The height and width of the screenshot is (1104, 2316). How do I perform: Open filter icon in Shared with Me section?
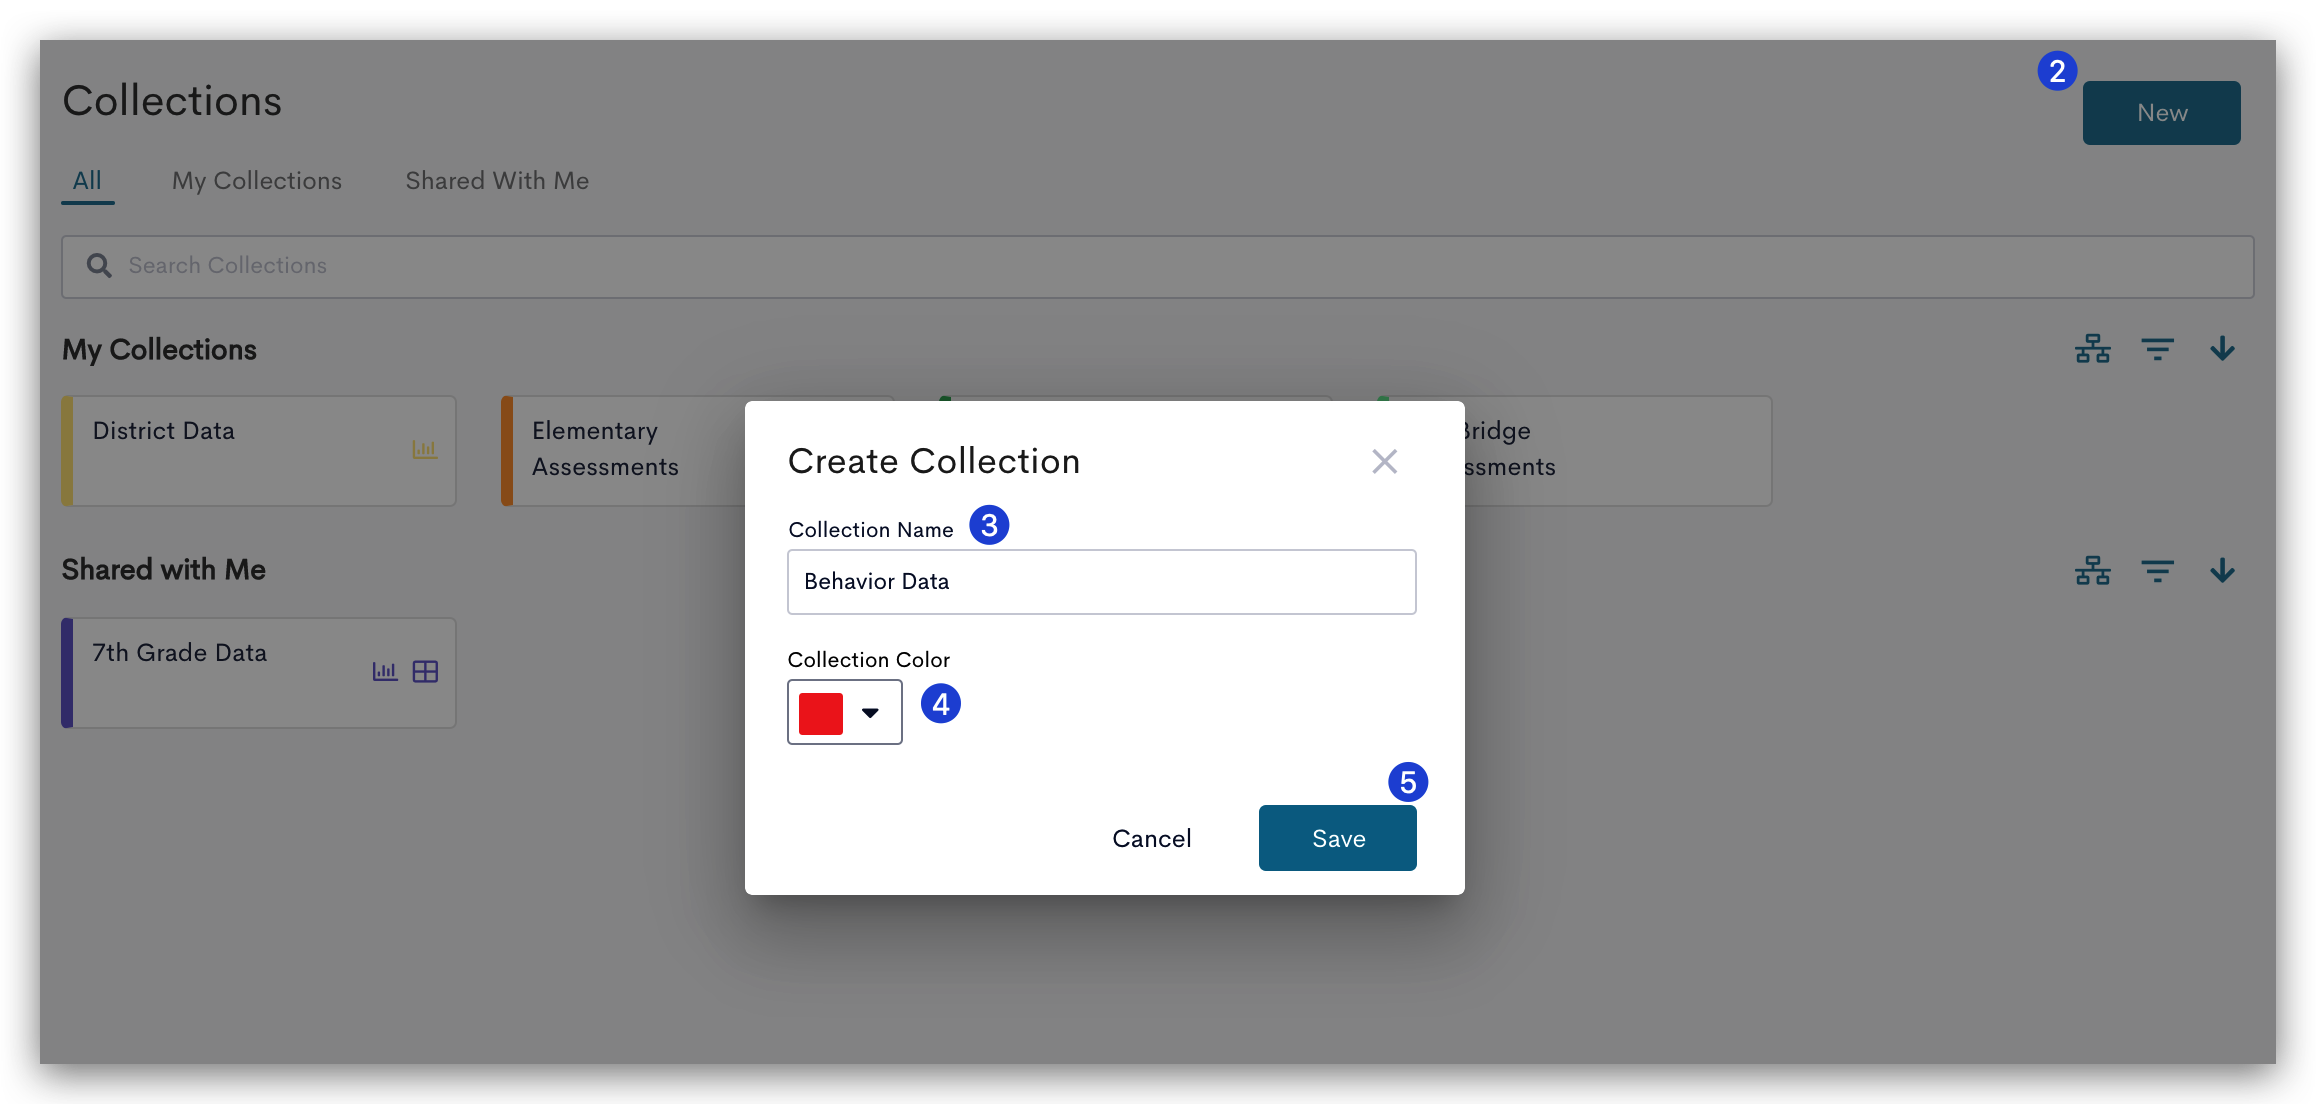[x=2157, y=571]
